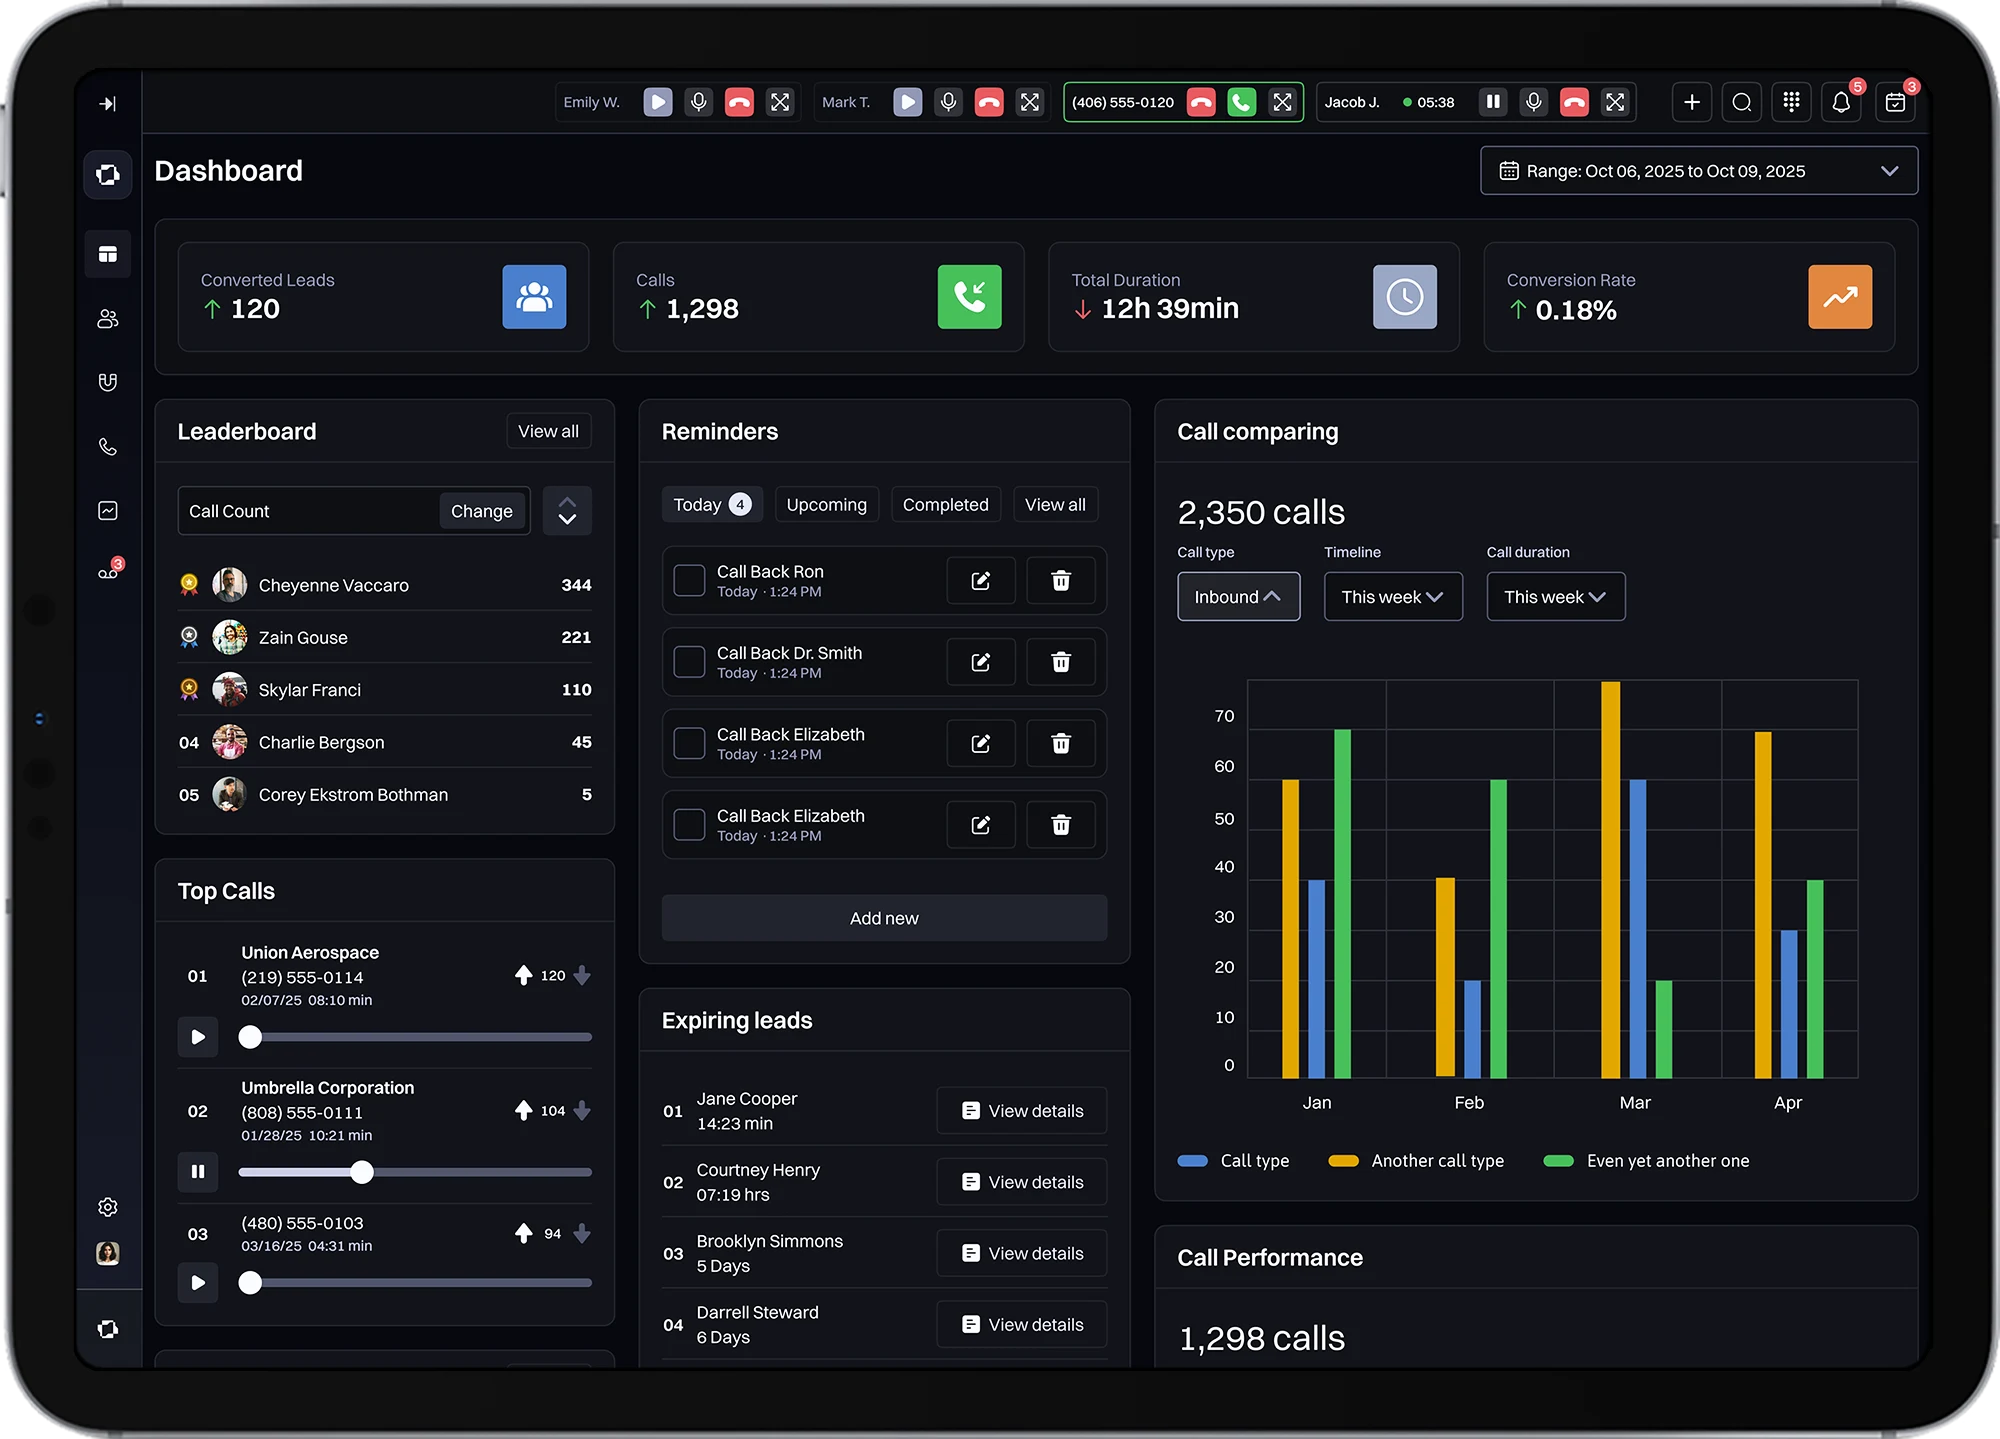
Task: Click Umbrella Corporation recording progress slider
Action: pyautogui.click(x=415, y=1172)
